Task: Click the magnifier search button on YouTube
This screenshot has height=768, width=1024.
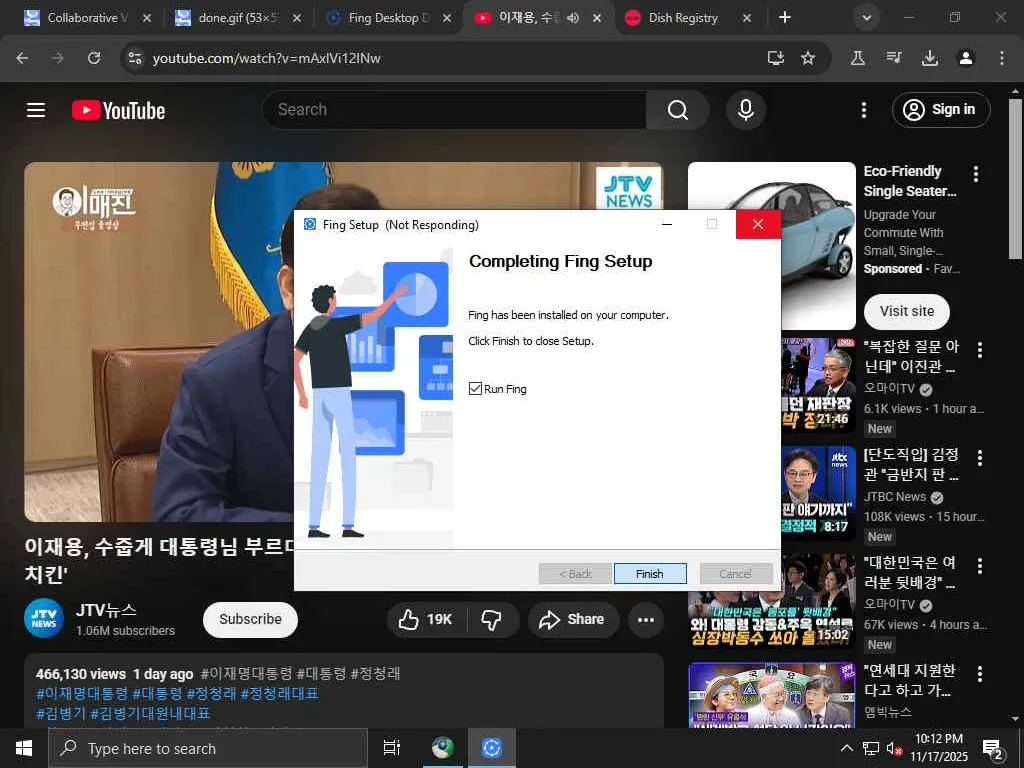Action: coord(678,110)
